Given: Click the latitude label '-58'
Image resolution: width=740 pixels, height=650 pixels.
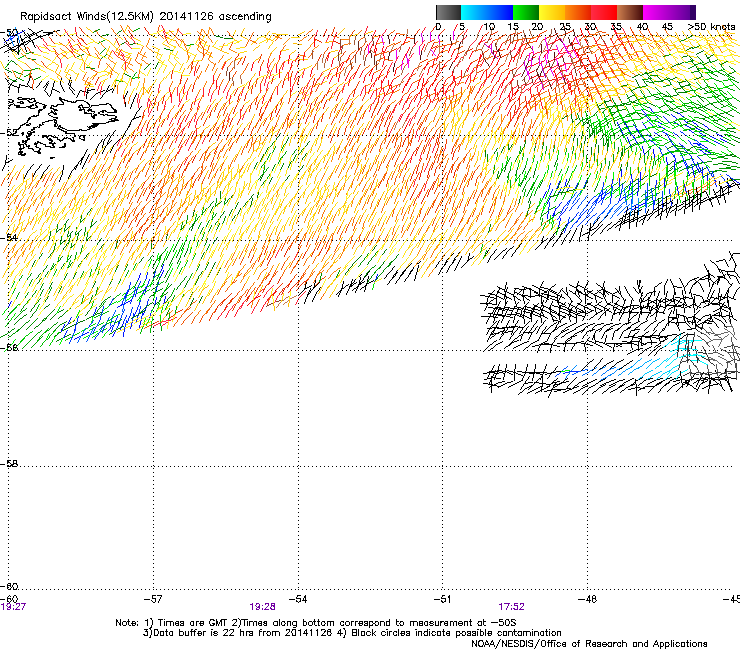Looking at the screenshot, I should [x=9, y=464].
